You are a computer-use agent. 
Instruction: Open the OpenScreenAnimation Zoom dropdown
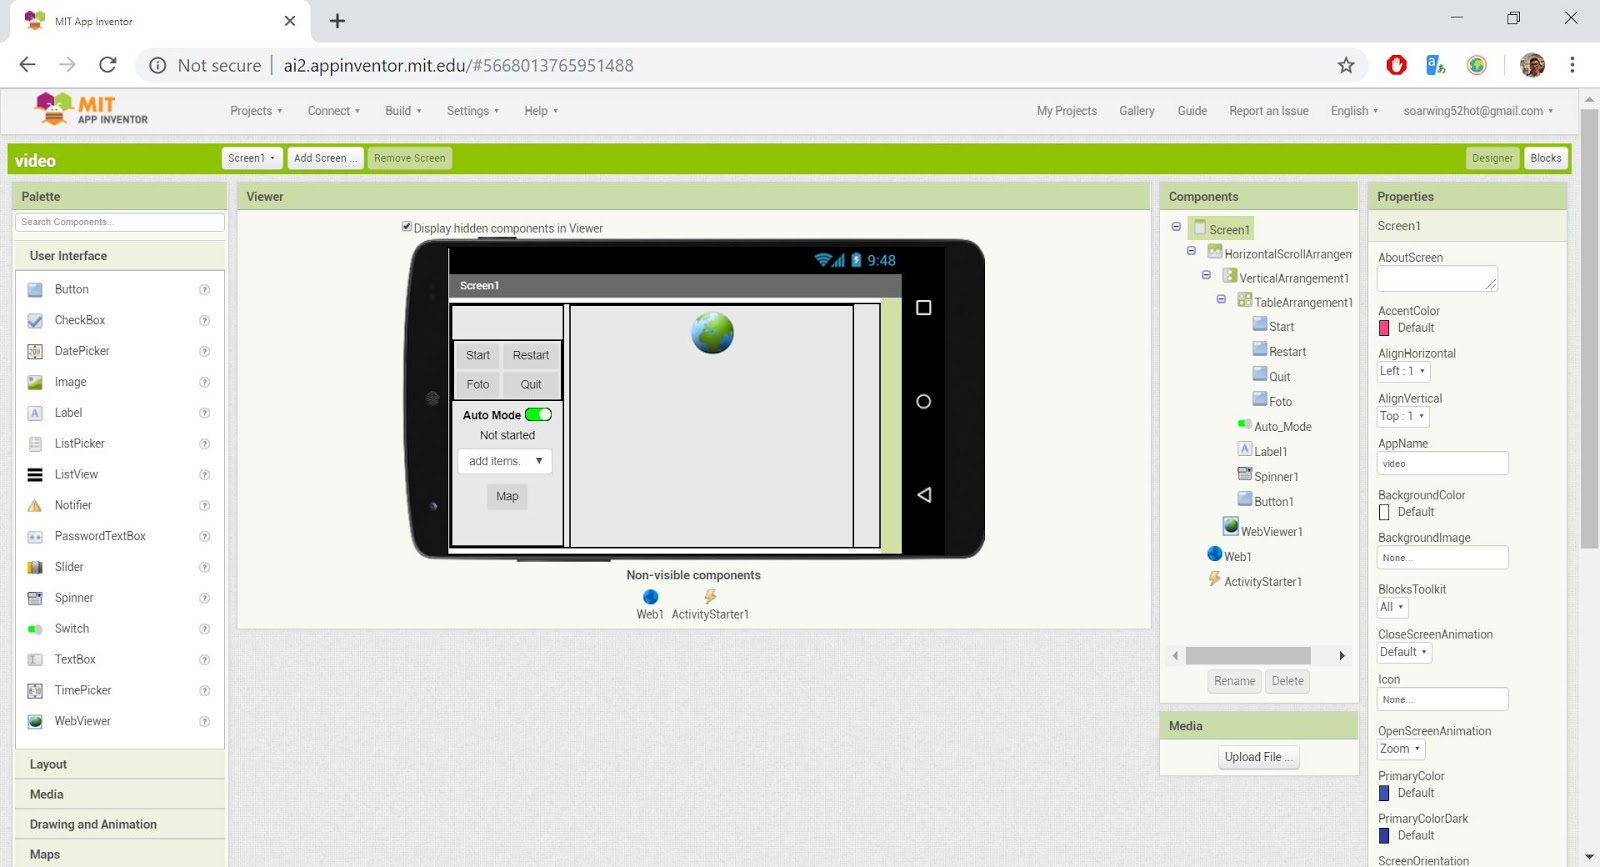point(1401,749)
